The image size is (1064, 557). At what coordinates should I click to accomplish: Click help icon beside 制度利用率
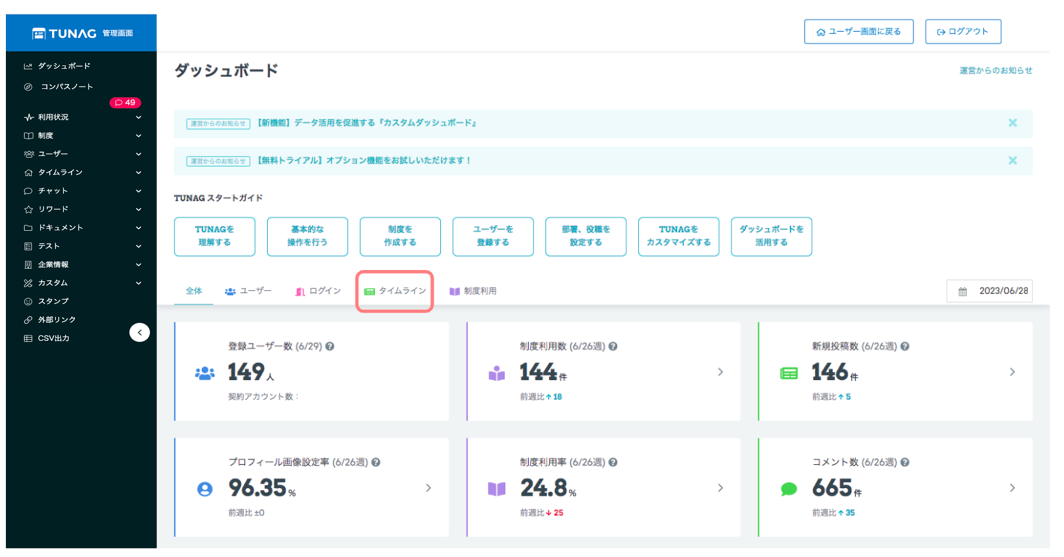click(x=613, y=462)
